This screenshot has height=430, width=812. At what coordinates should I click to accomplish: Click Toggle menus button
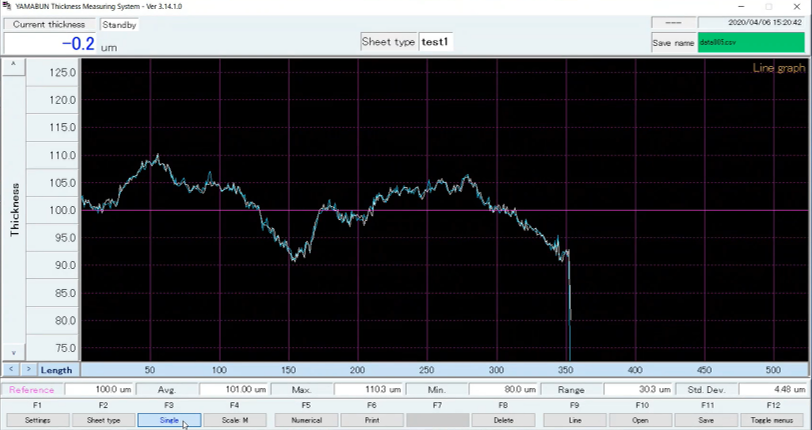click(x=773, y=421)
